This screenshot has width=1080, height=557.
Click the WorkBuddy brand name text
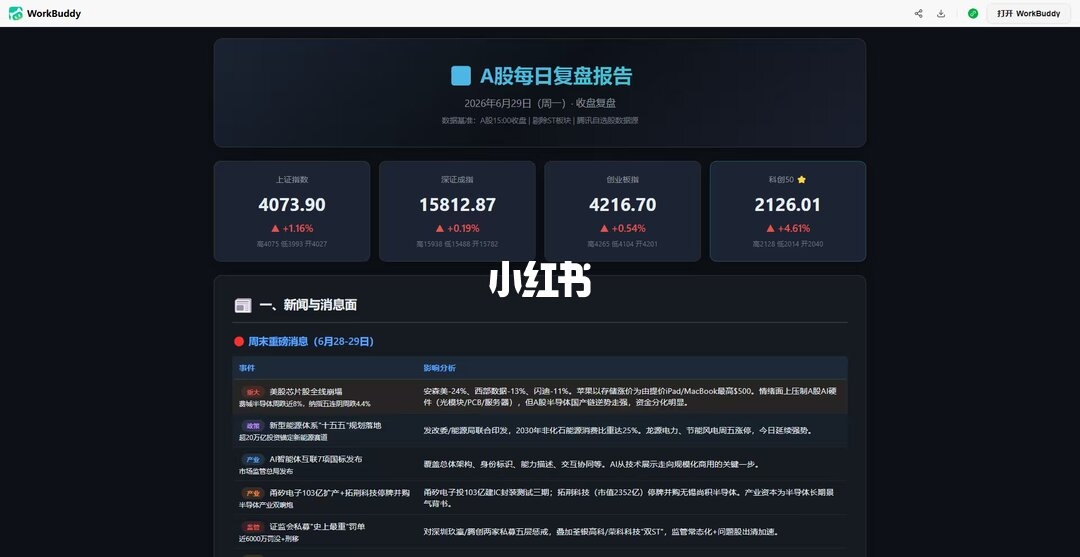click(54, 13)
